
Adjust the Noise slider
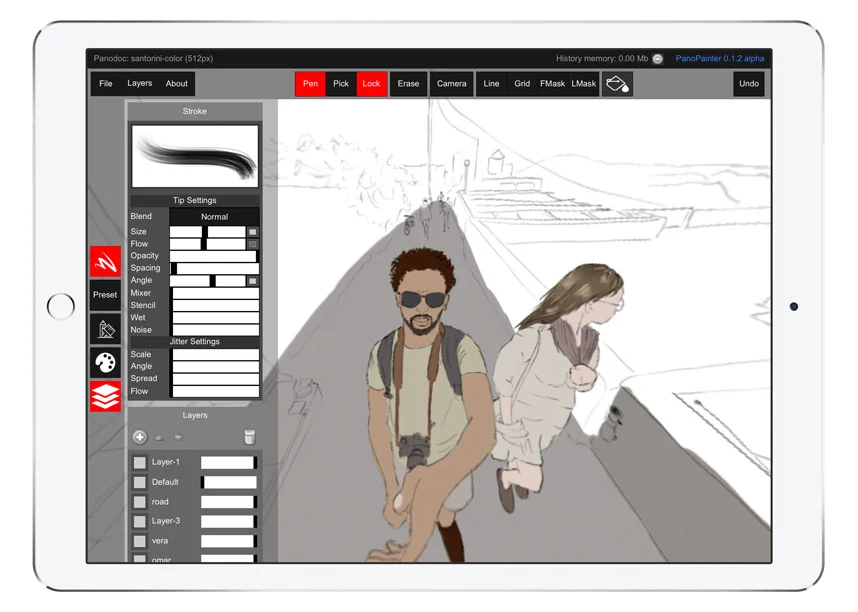pos(214,330)
